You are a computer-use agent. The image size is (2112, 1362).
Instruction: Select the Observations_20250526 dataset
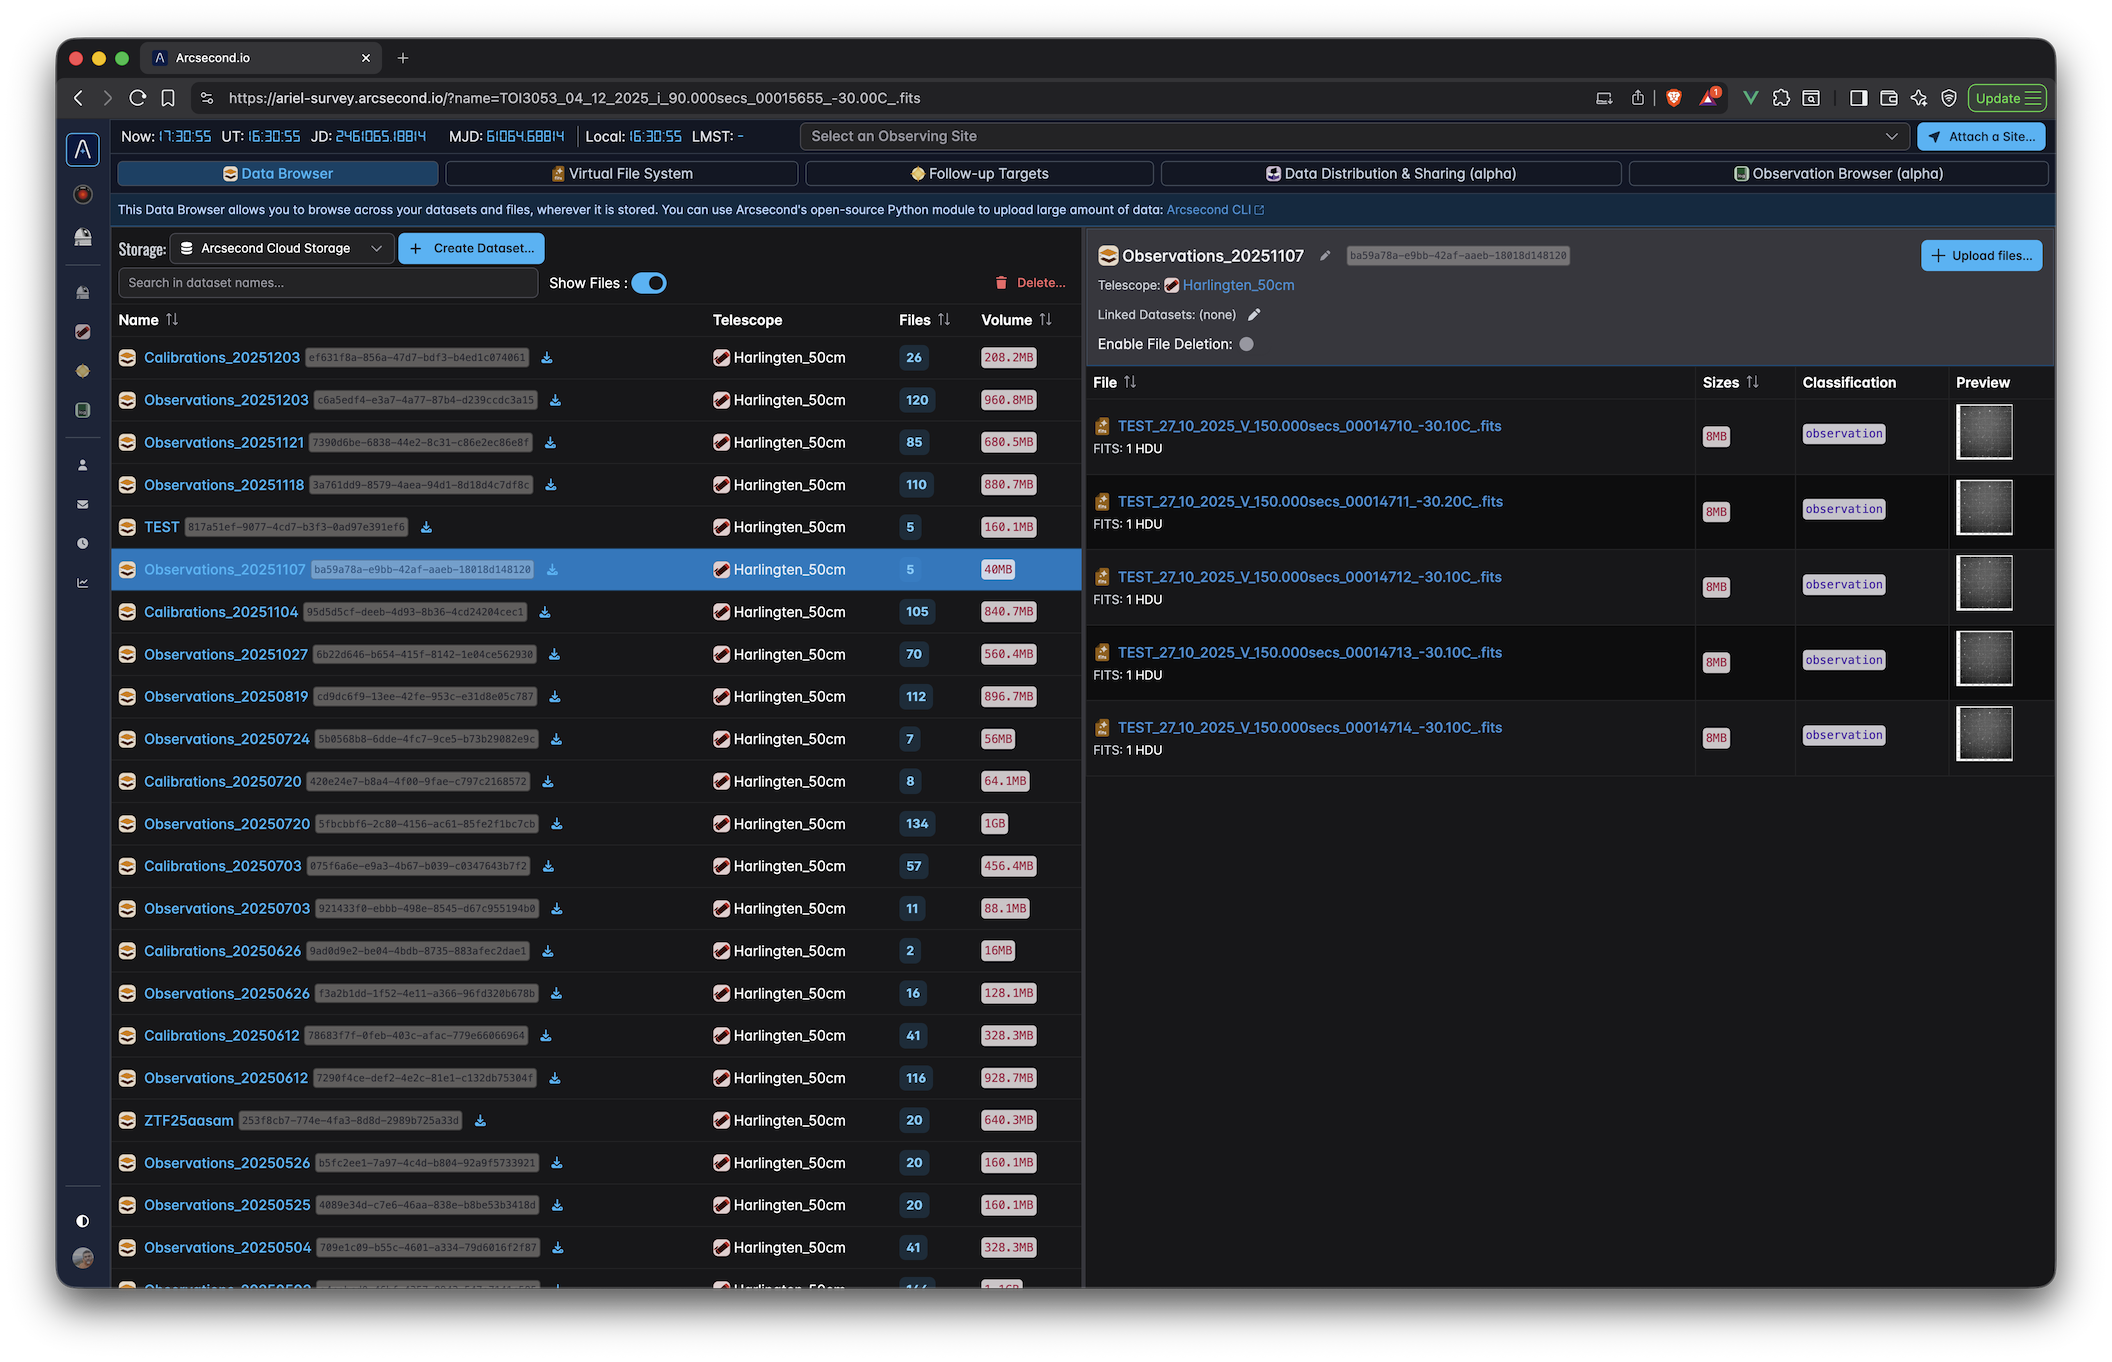tap(227, 1163)
